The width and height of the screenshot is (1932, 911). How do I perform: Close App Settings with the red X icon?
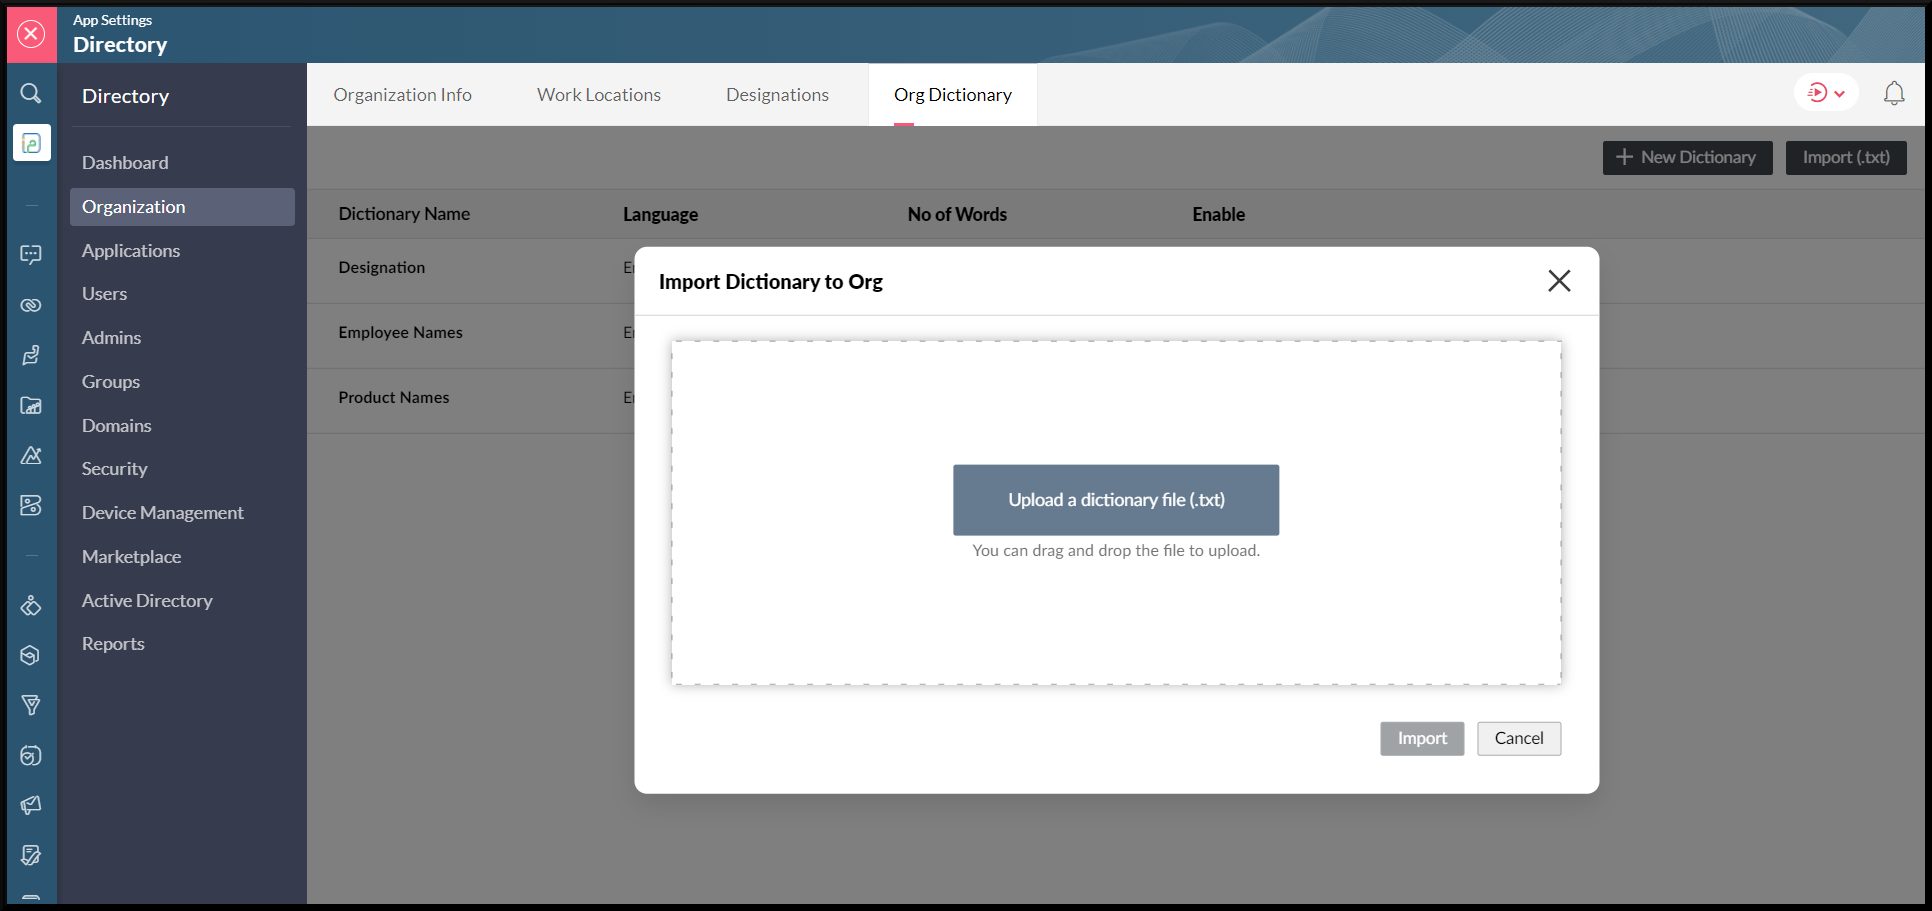tap(32, 34)
